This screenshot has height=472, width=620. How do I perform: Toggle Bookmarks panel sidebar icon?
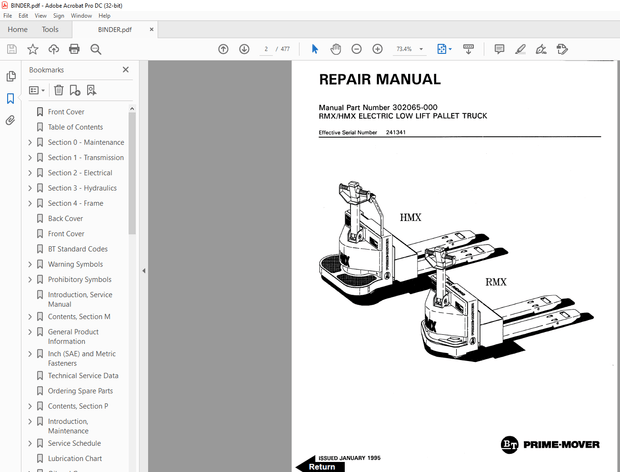pyautogui.click(x=11, y=98)
